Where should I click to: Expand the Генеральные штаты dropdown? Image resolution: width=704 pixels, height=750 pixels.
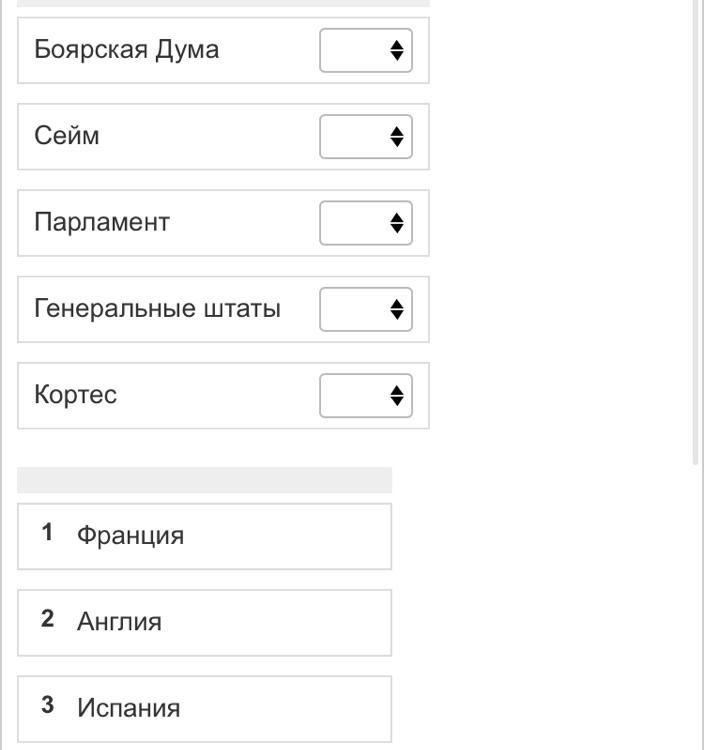click(x=366, y=309)
